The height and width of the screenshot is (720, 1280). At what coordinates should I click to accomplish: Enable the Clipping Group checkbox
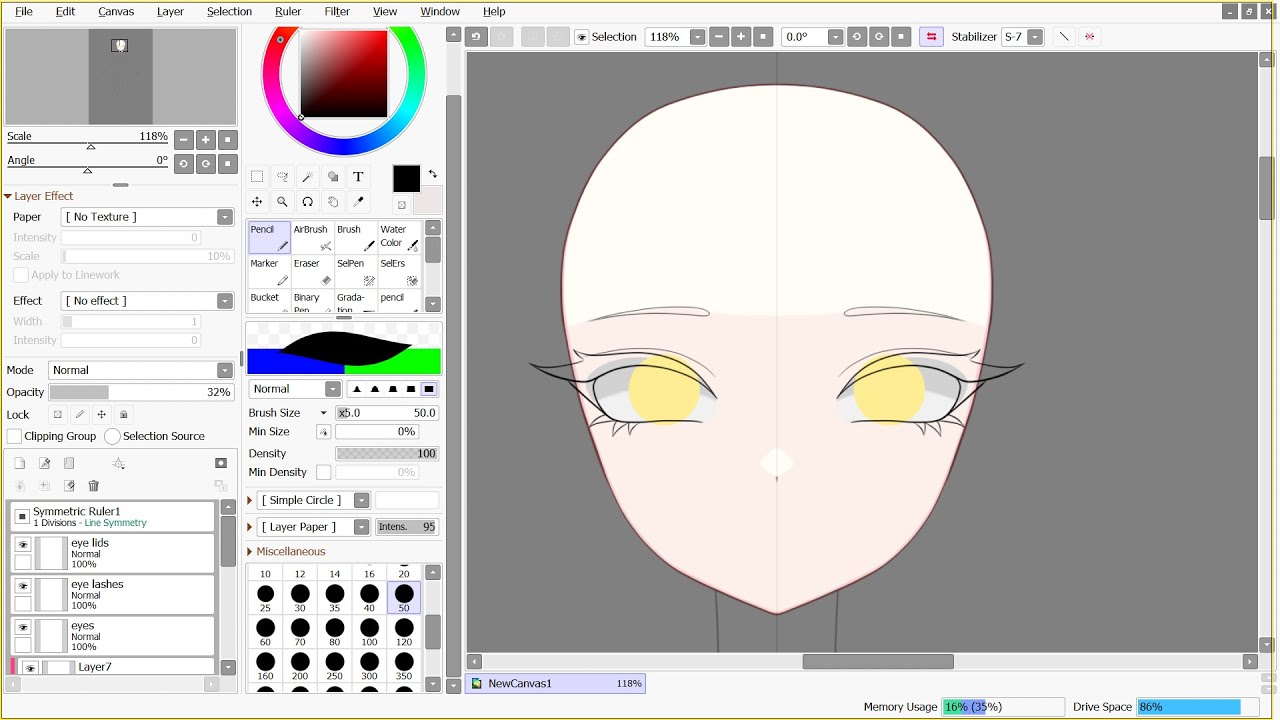pyautogui.click(x=15, y=436)
